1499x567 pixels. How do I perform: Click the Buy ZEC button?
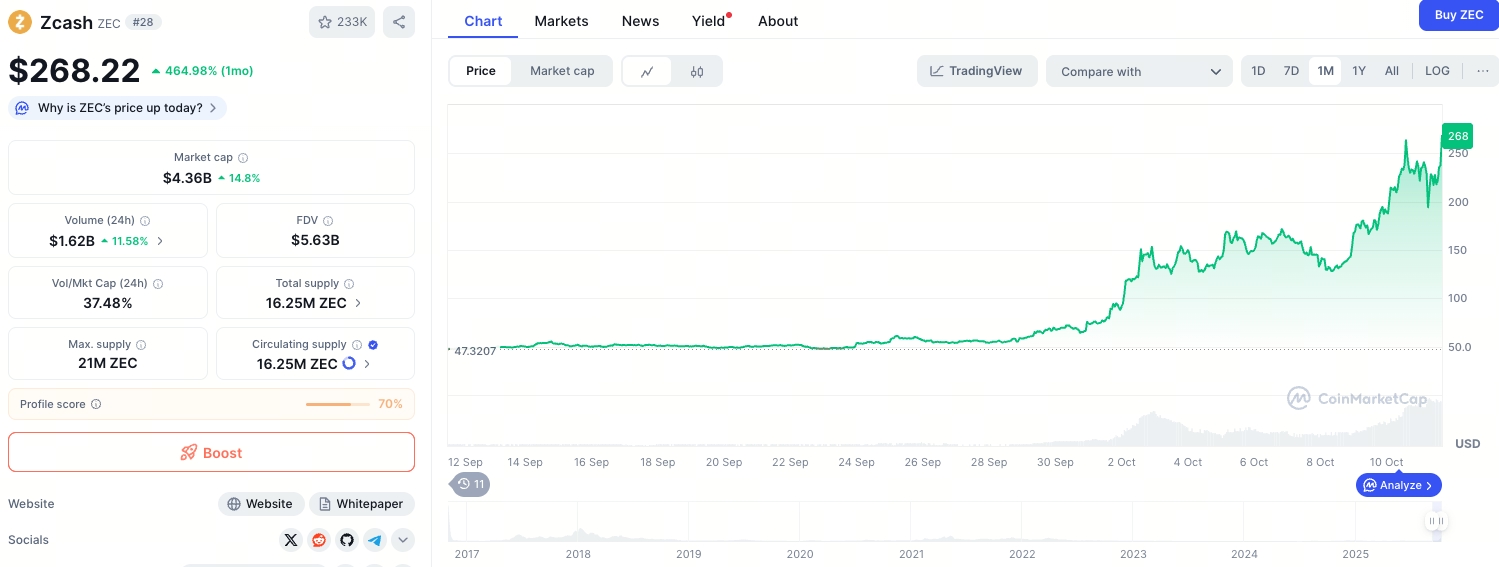coord(1458,15)
